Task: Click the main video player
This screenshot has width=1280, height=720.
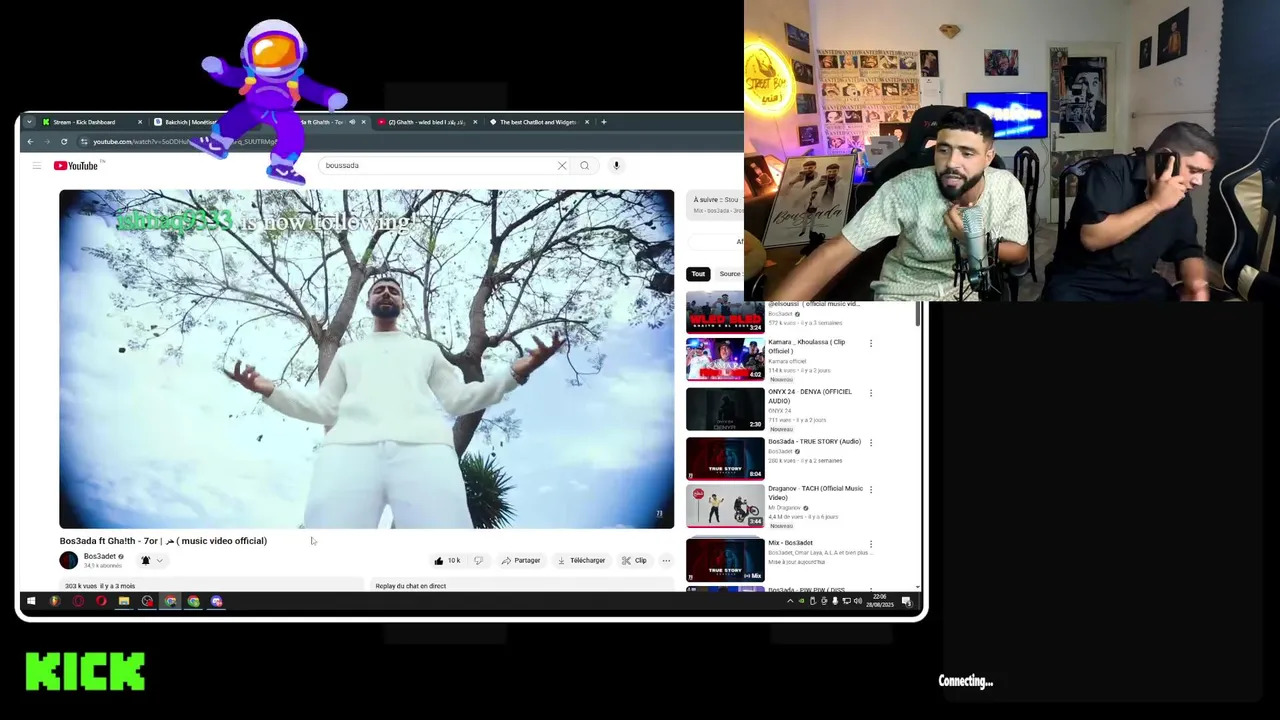Action: pos(366,359)
